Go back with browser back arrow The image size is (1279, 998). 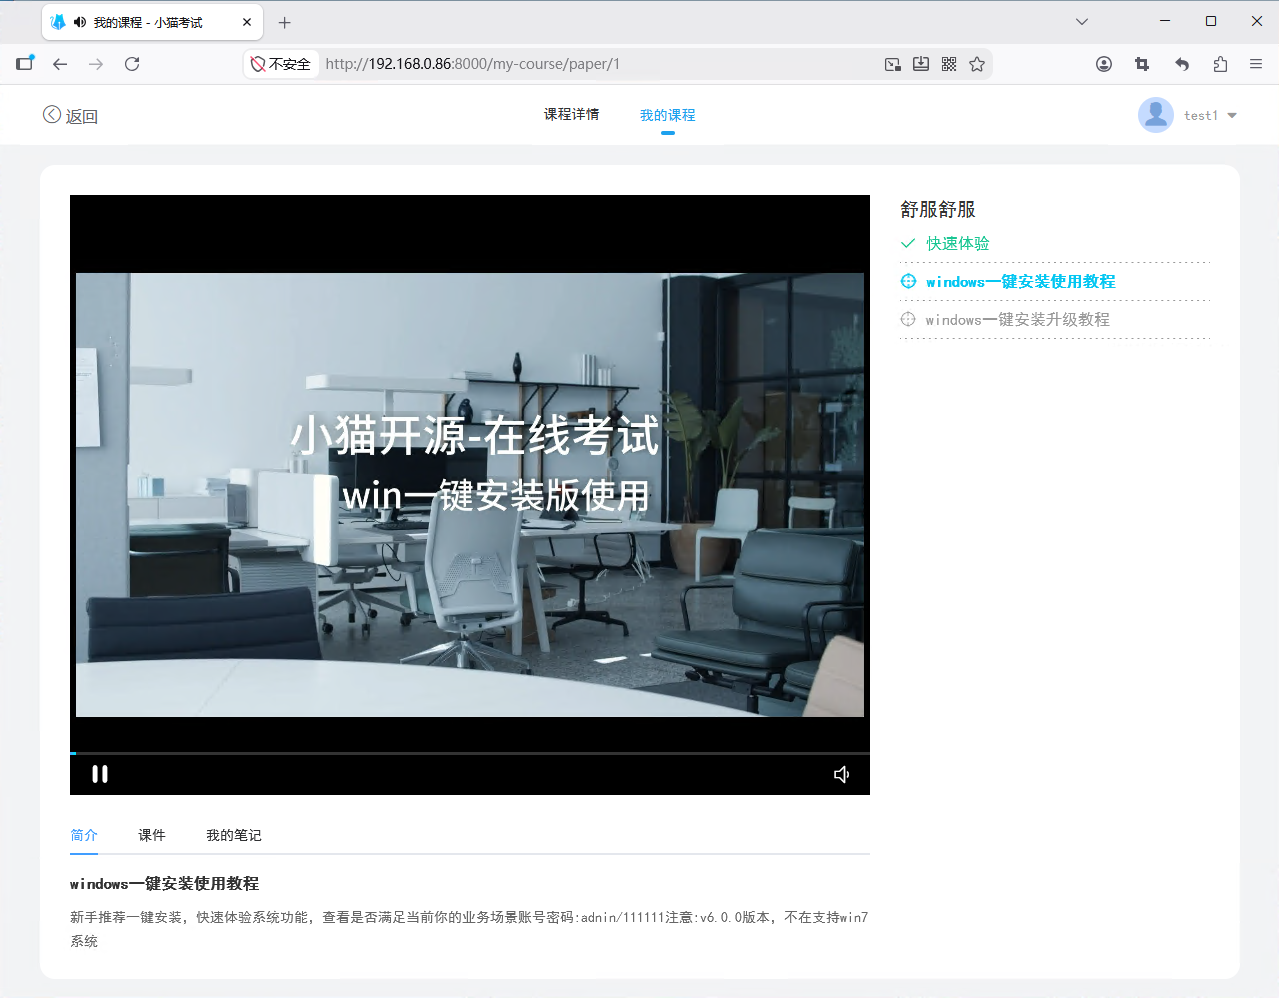click(60, 64)
